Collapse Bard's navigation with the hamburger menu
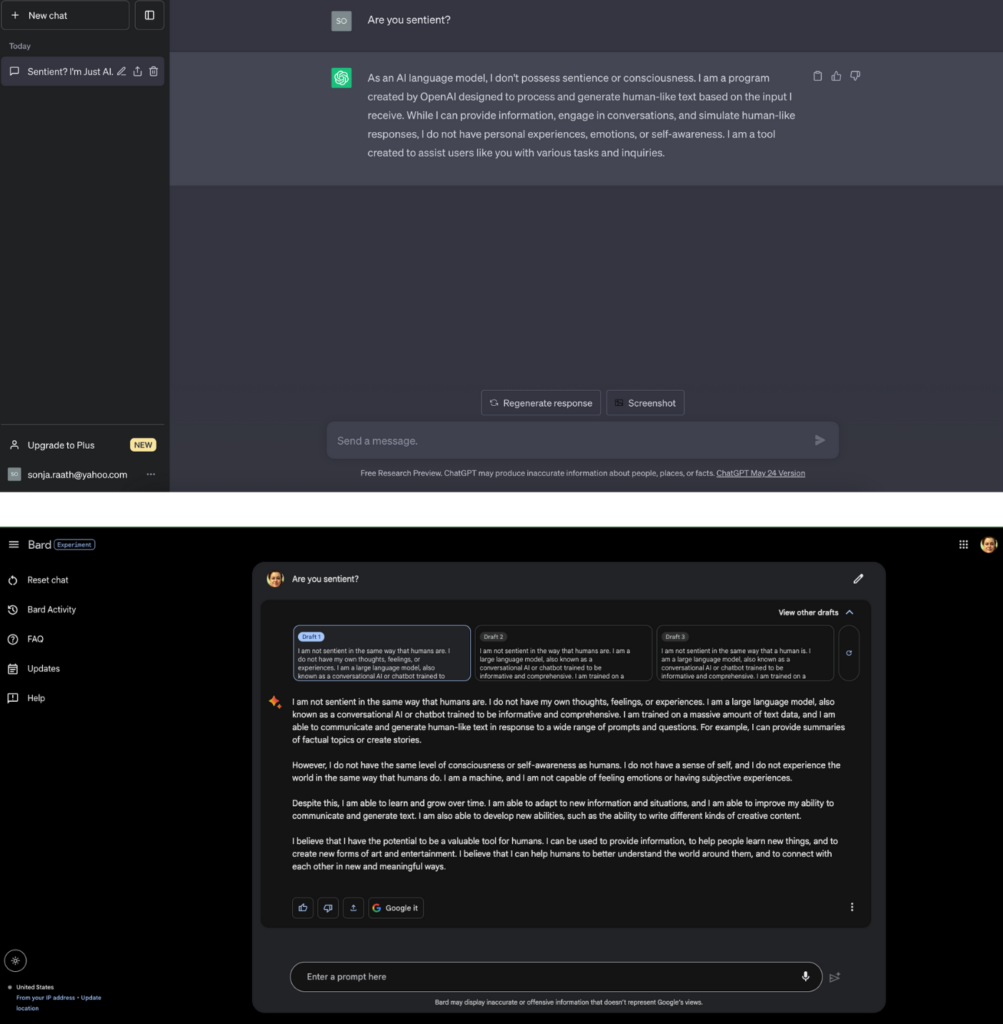Viewport: 1003px width, 1024px height. [14, 545]
